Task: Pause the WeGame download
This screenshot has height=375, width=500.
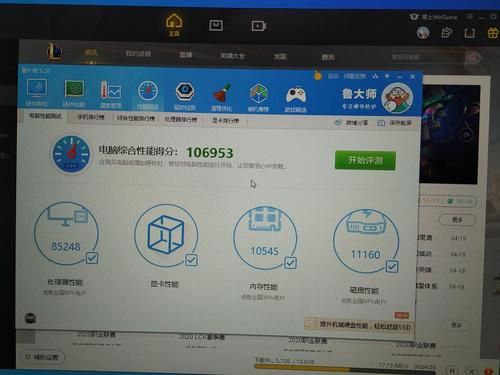Action: pos(452,371)
